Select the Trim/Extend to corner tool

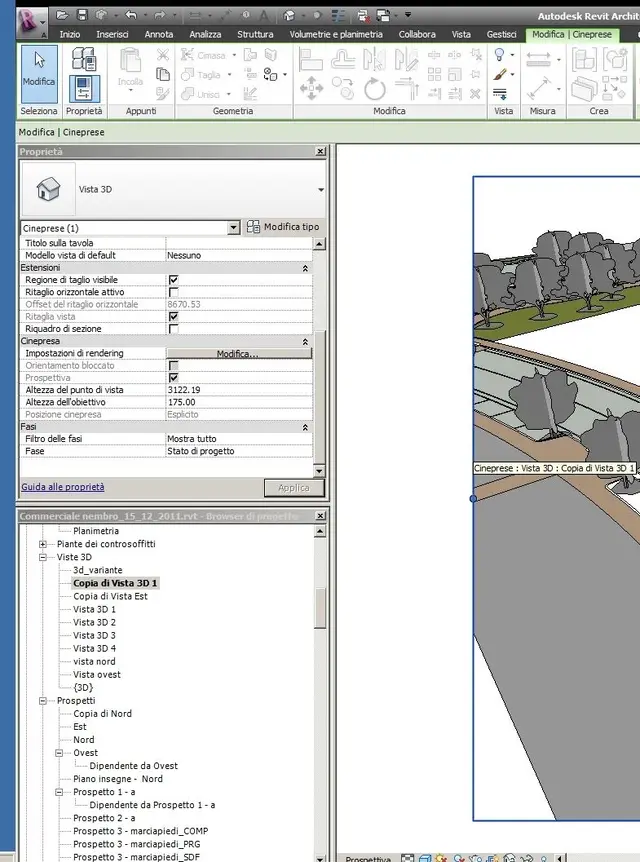click(406, 89)
